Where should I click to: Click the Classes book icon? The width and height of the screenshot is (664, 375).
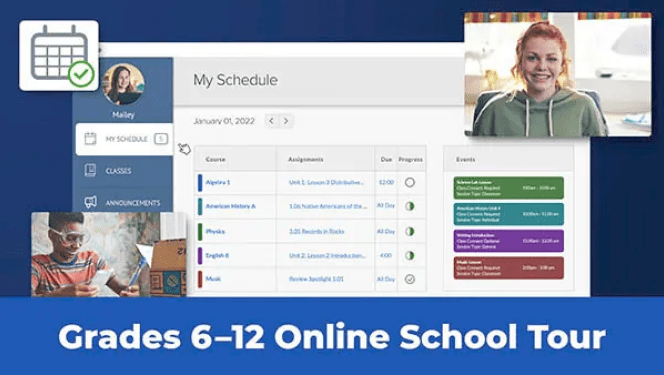tap(90, 170)
